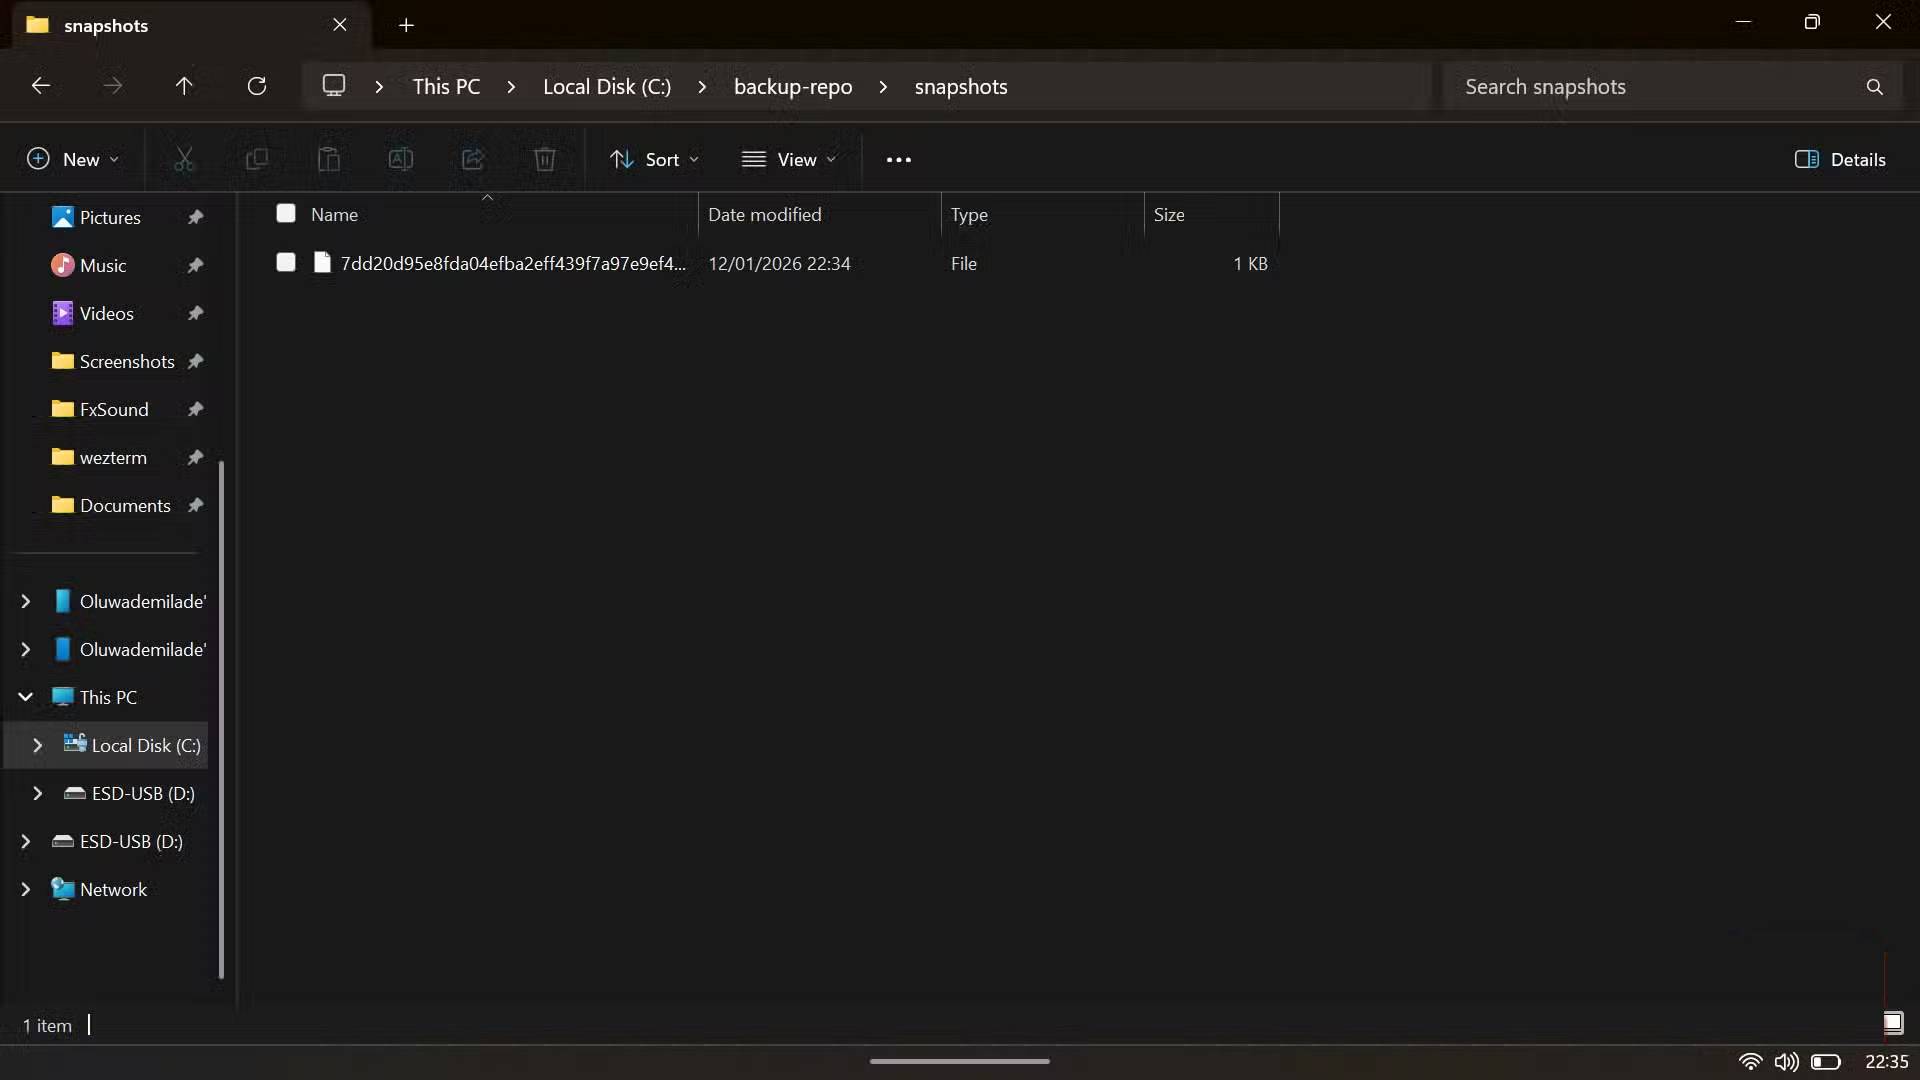Click large icons view toggle in status bar
This screenshot has height=1080, width=1920.
pyautogui.click(x=1892, y=1022)
